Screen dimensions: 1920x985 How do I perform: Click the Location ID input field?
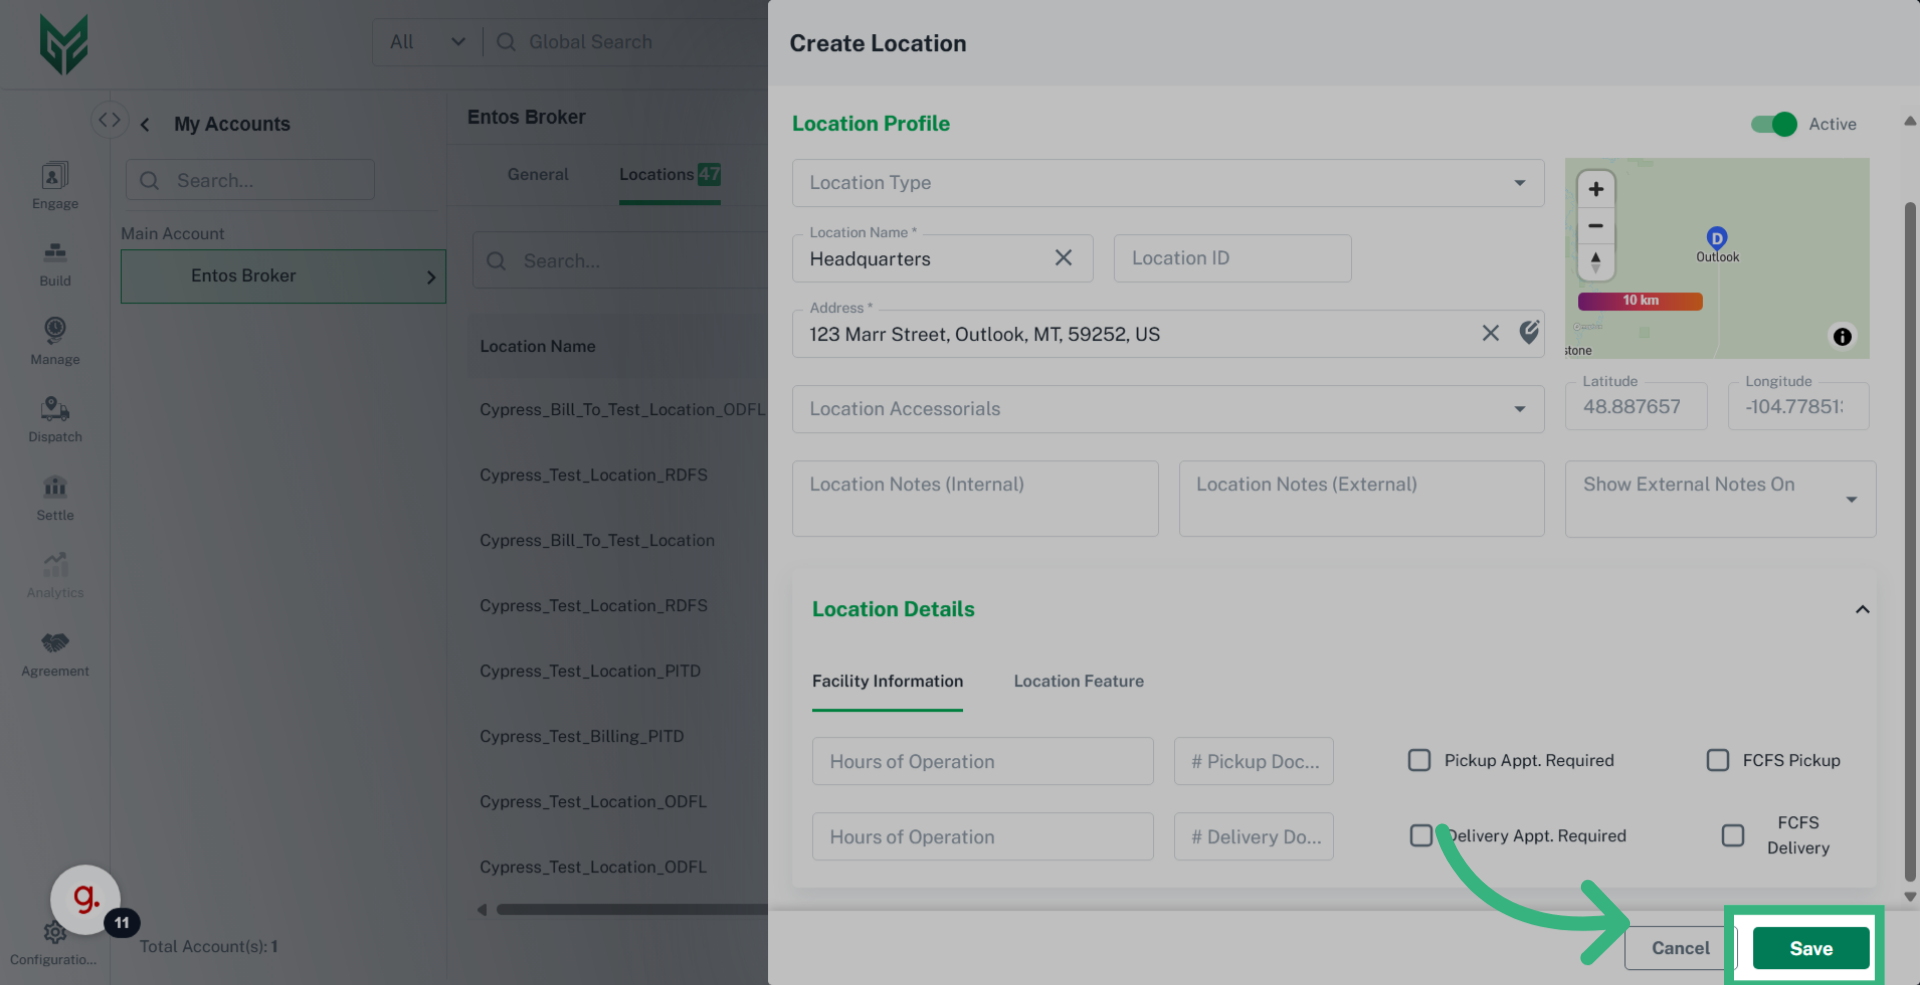tap(1232, 258)
